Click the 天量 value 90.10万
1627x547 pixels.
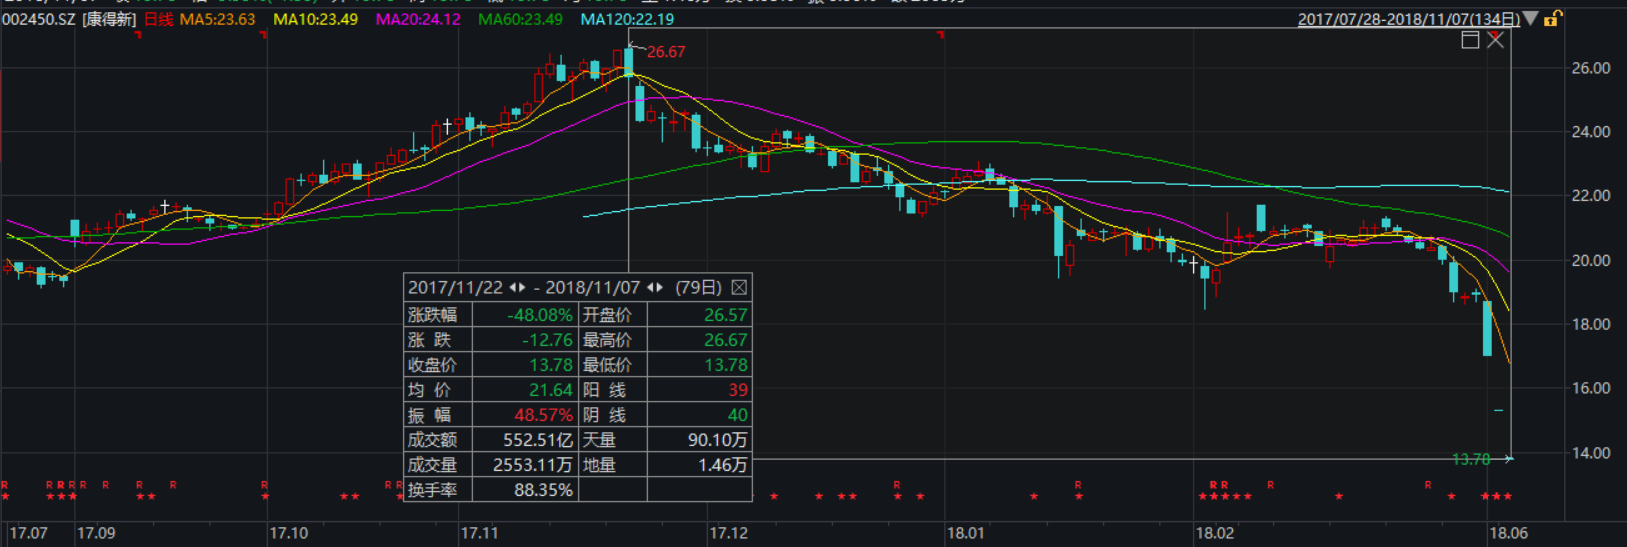coord(718,440)
